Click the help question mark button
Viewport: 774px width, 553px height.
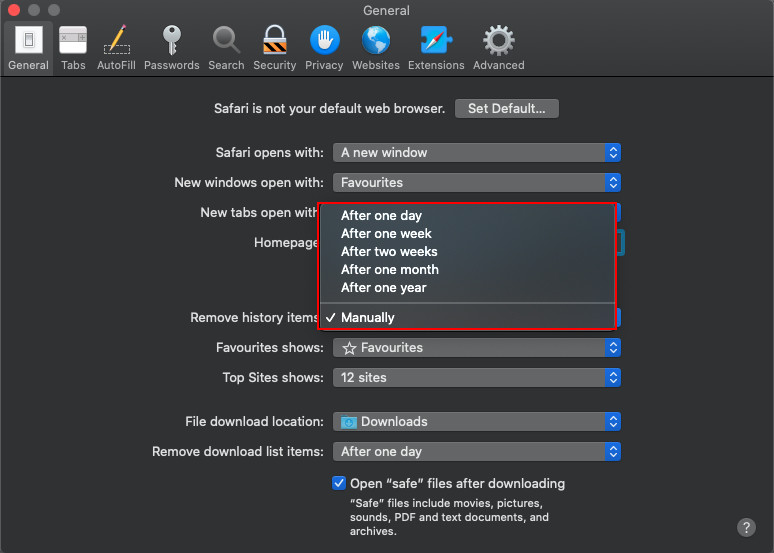[746, 527]
